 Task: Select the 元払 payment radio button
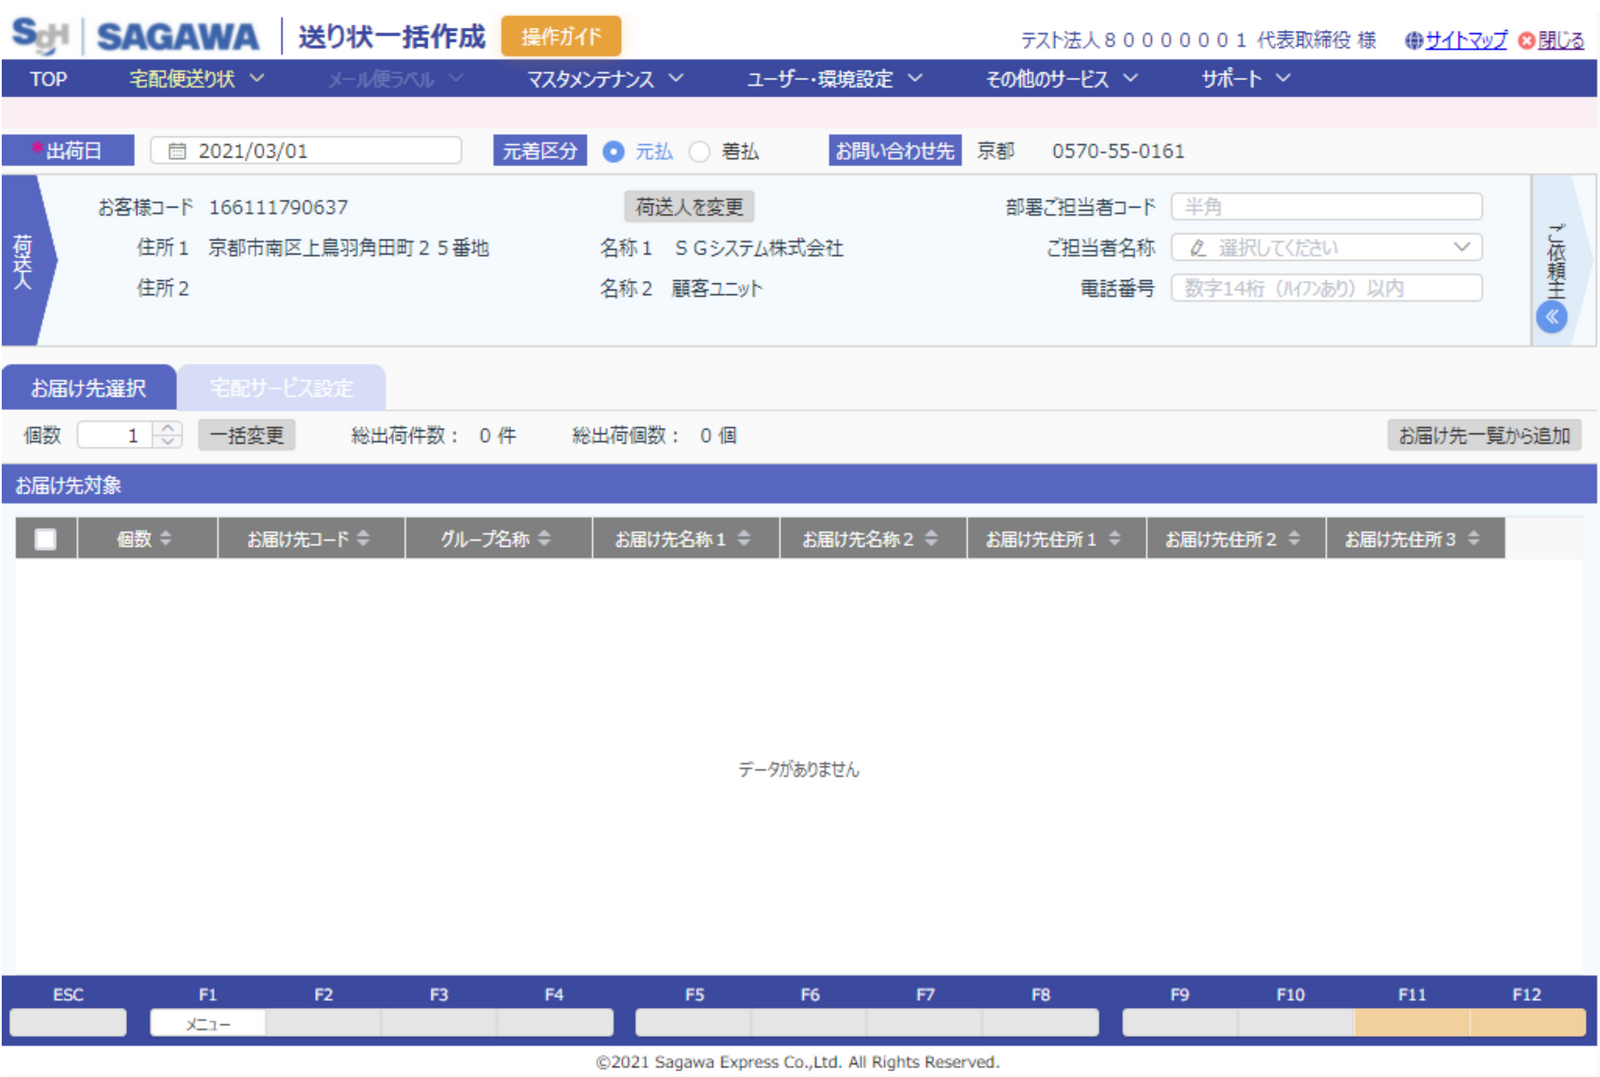(x=613, y=151)
